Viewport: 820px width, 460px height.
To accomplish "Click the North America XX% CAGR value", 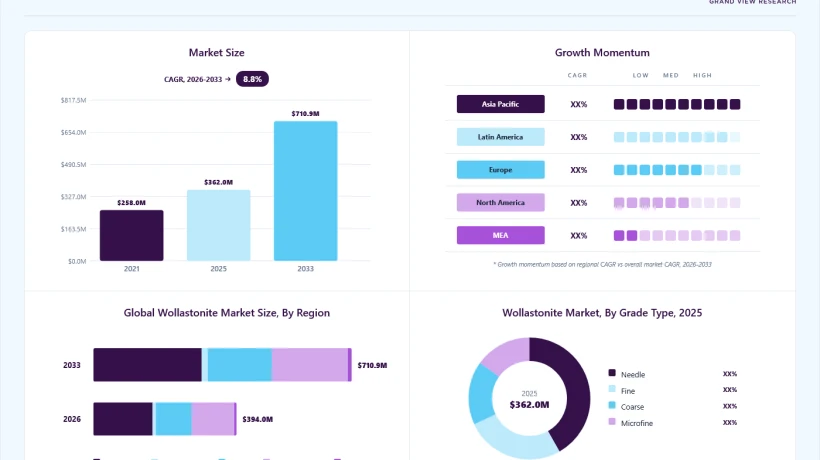I will tap(578, 203).
